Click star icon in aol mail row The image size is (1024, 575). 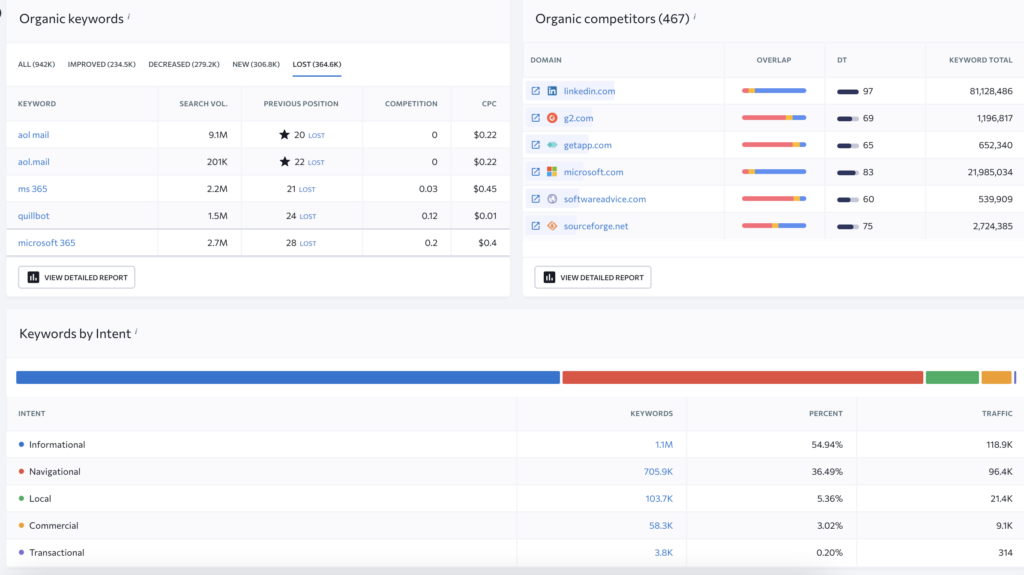284,135
